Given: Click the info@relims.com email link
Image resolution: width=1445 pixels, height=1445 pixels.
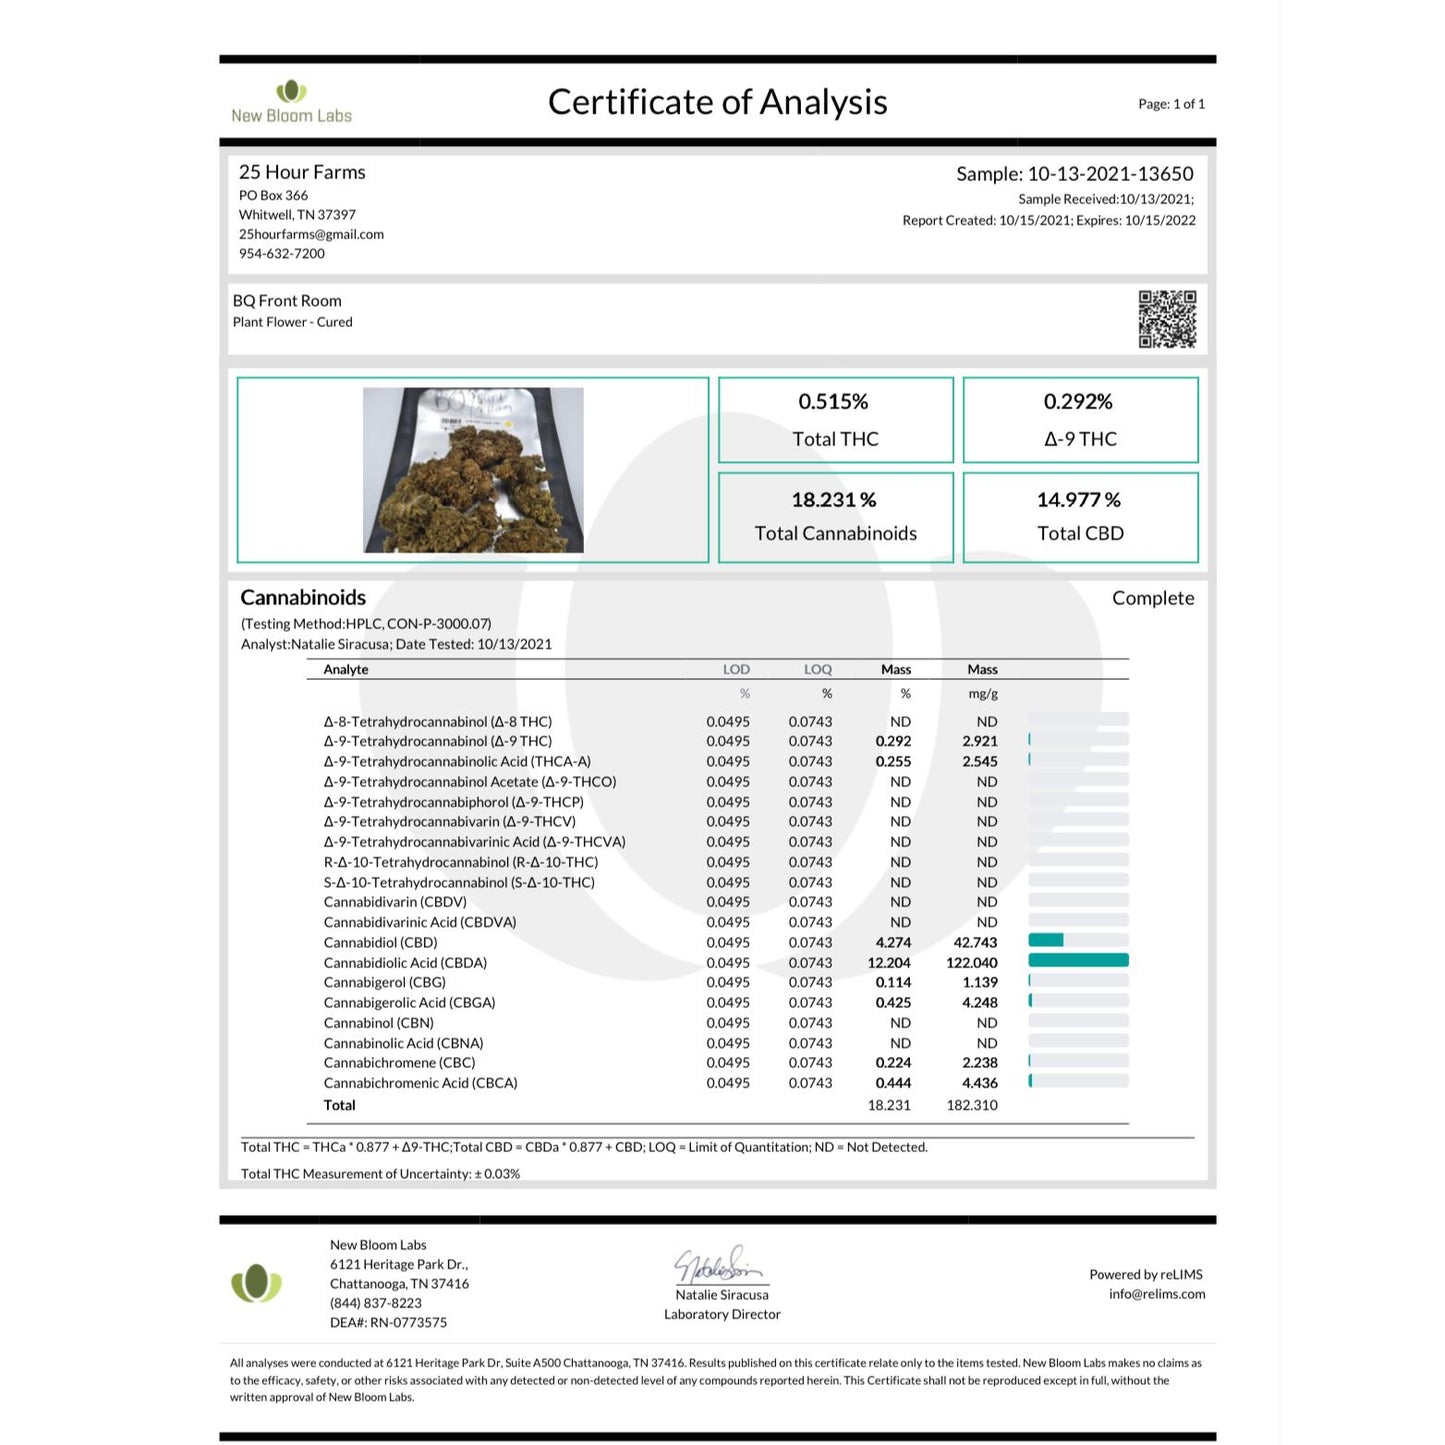Looking at the screenshot, I should pos(1156,1294).
